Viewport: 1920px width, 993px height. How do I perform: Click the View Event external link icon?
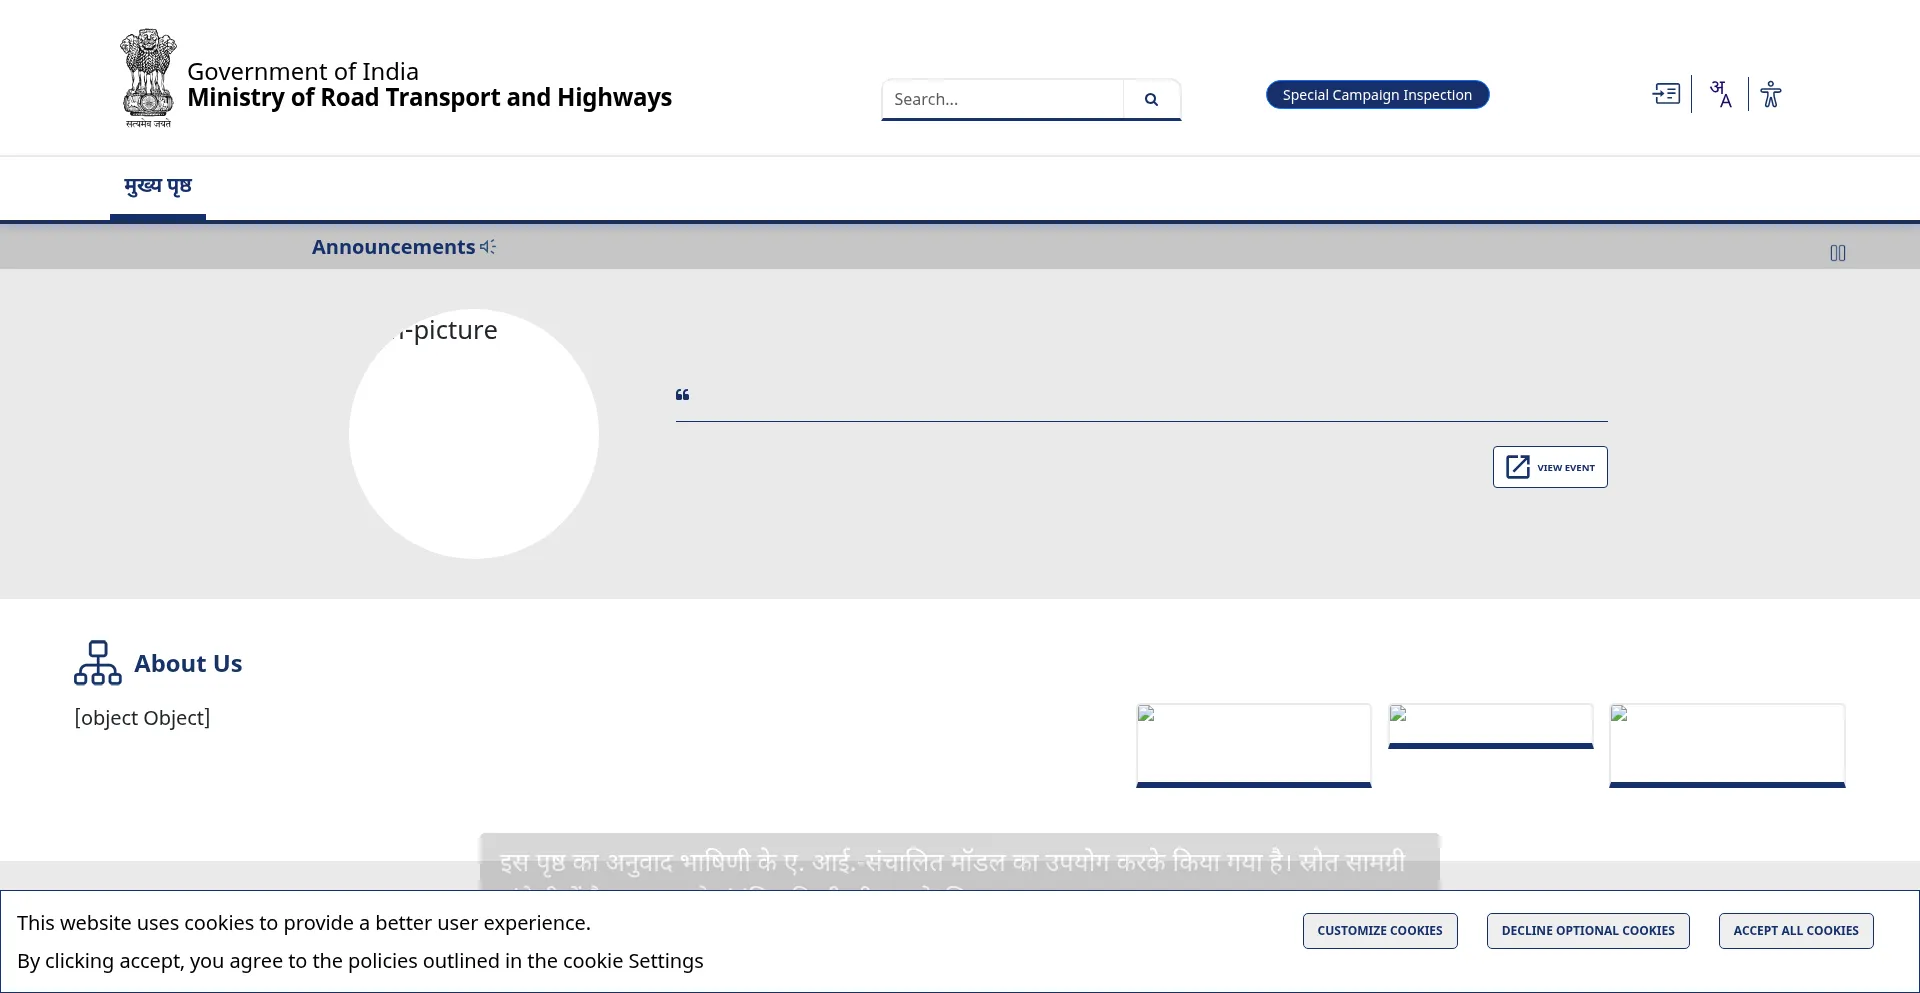click(1518, 467)
